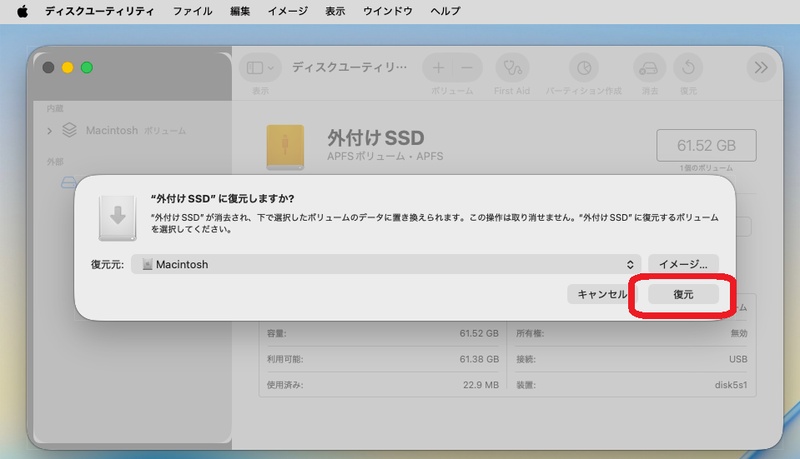
Task: Click the yellow minimize window button
Action: [67, 68]
